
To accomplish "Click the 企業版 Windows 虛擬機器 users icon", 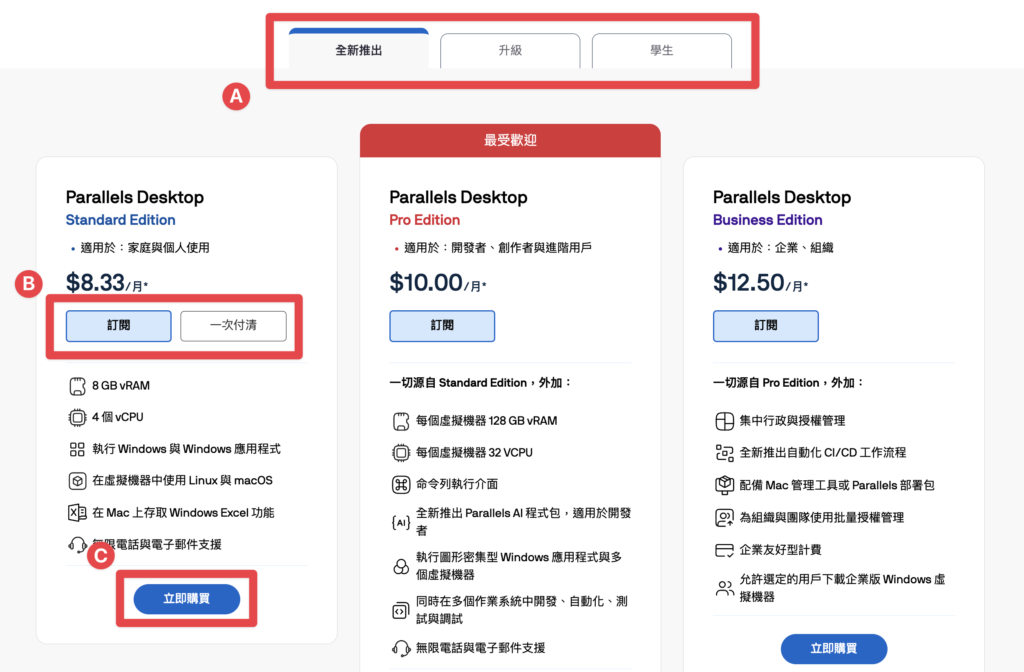I will pyautogui.click(x=724, y=588).
